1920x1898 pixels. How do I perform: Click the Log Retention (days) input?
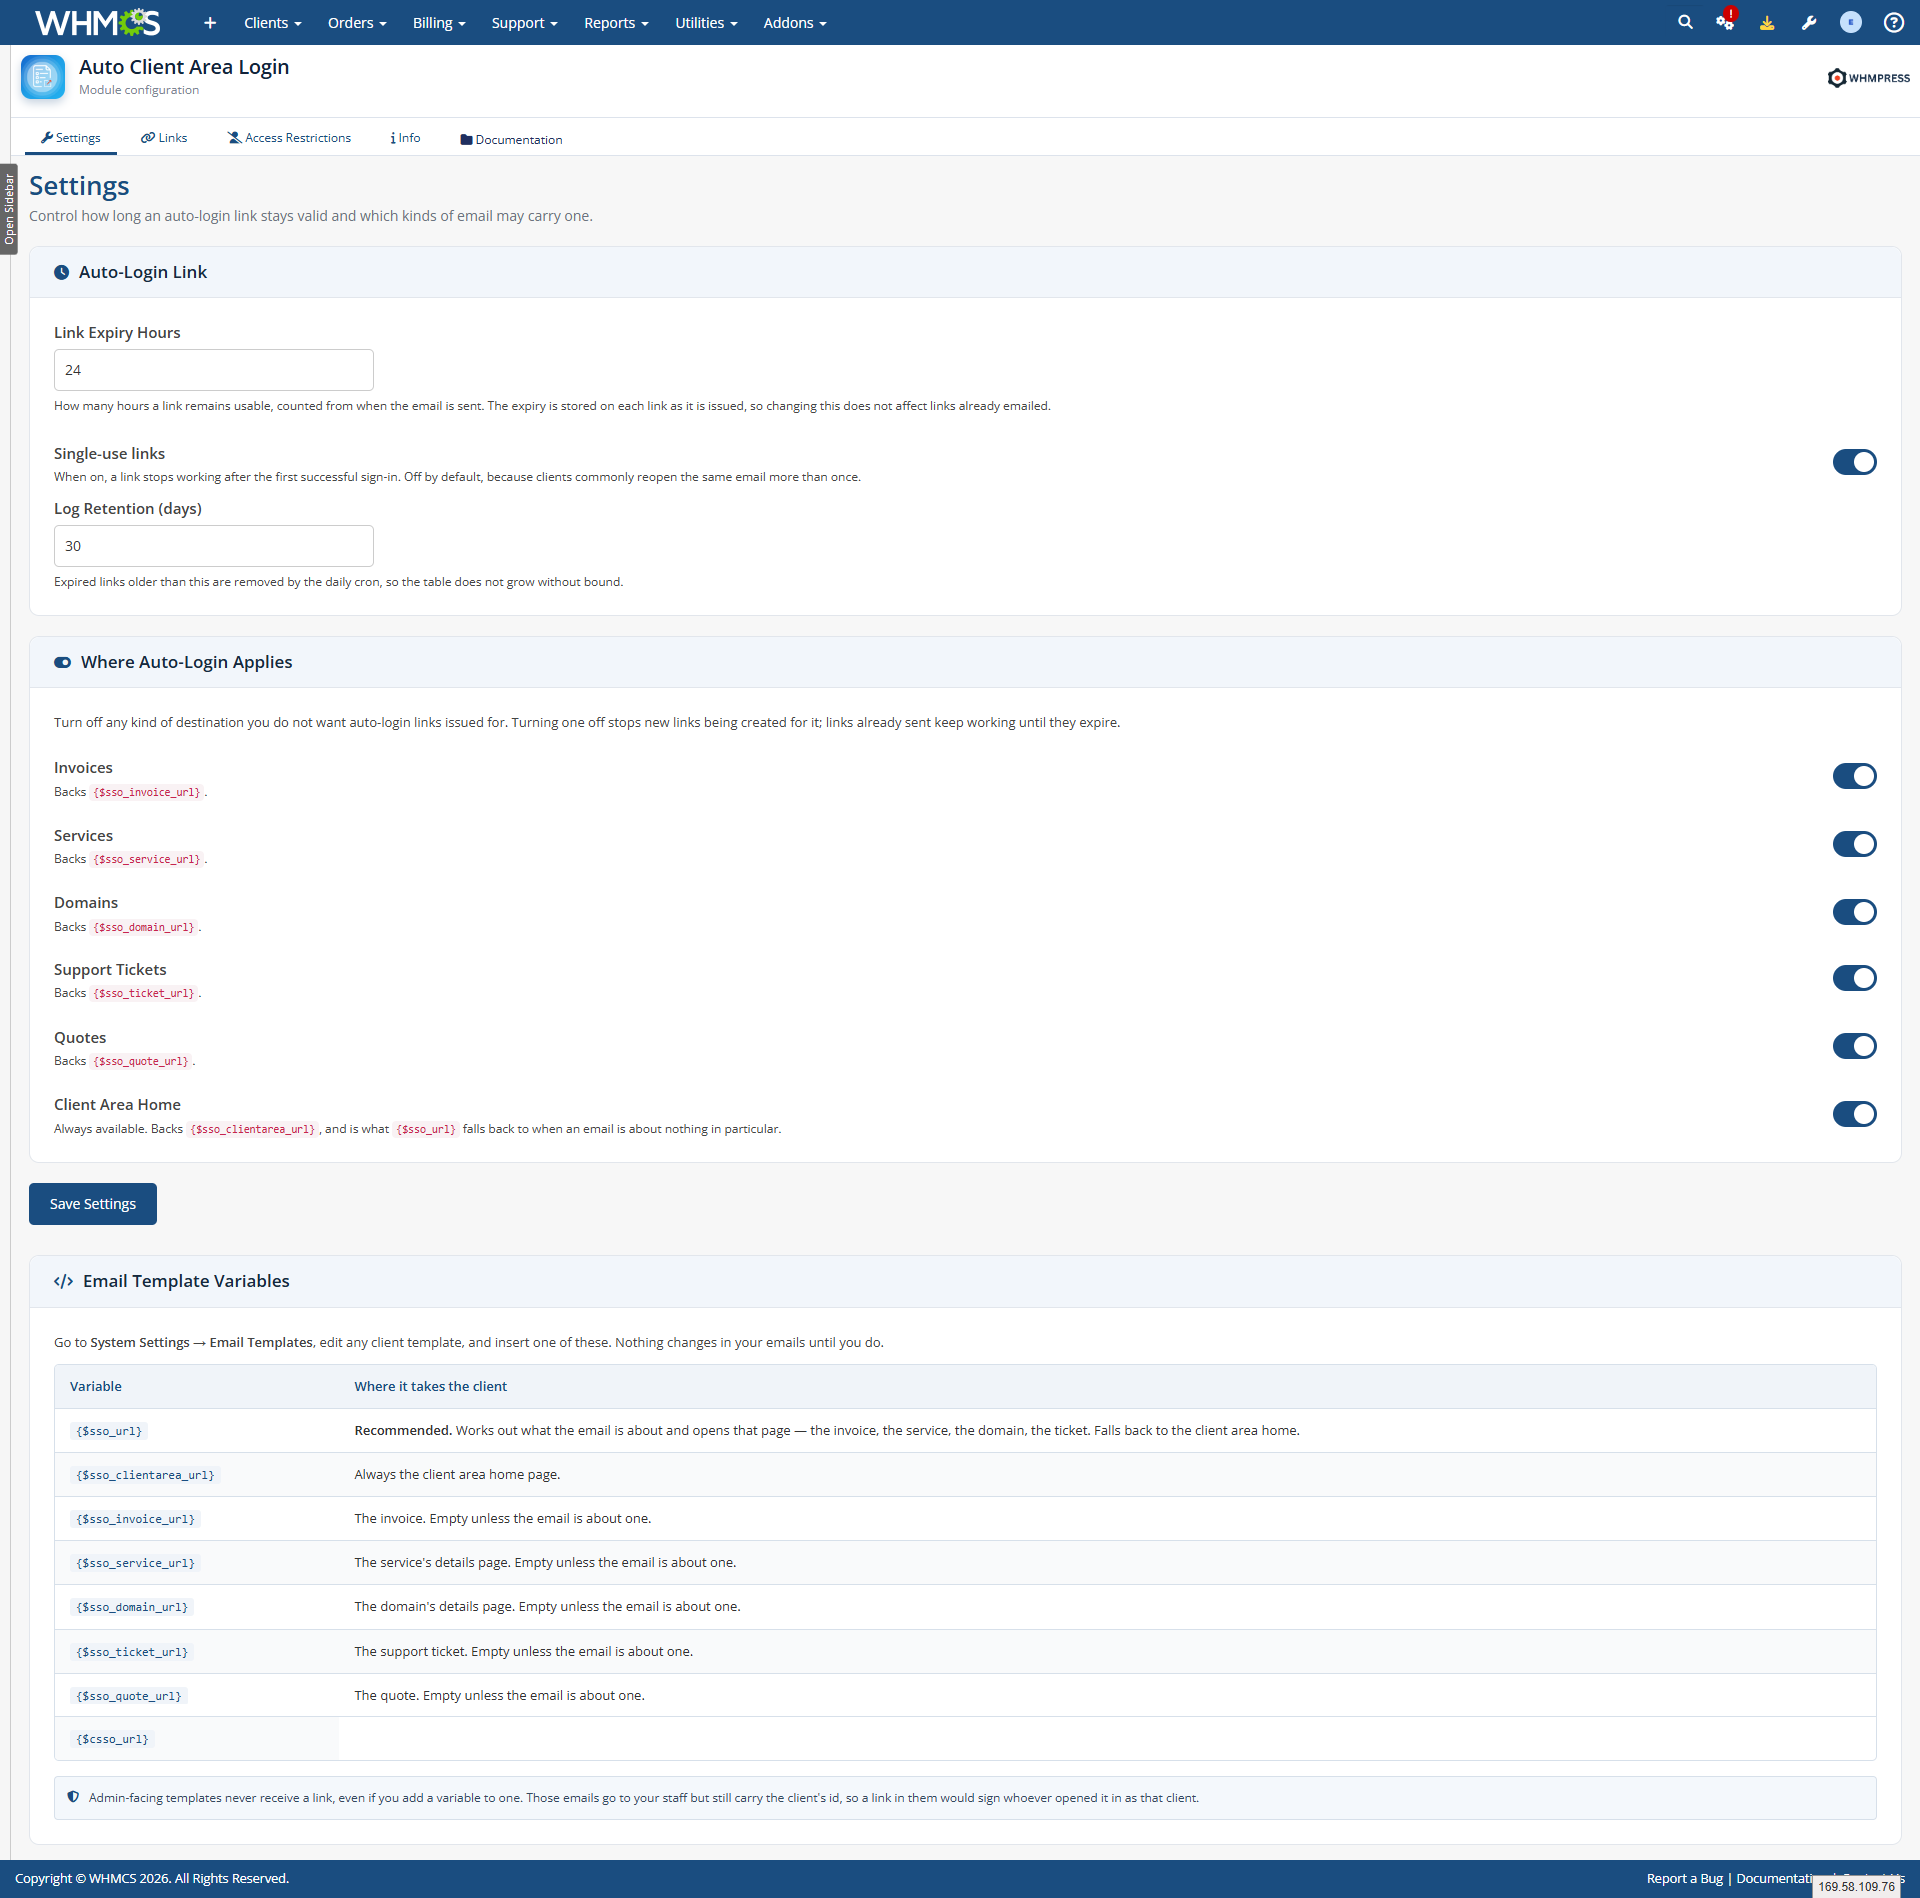214,546
